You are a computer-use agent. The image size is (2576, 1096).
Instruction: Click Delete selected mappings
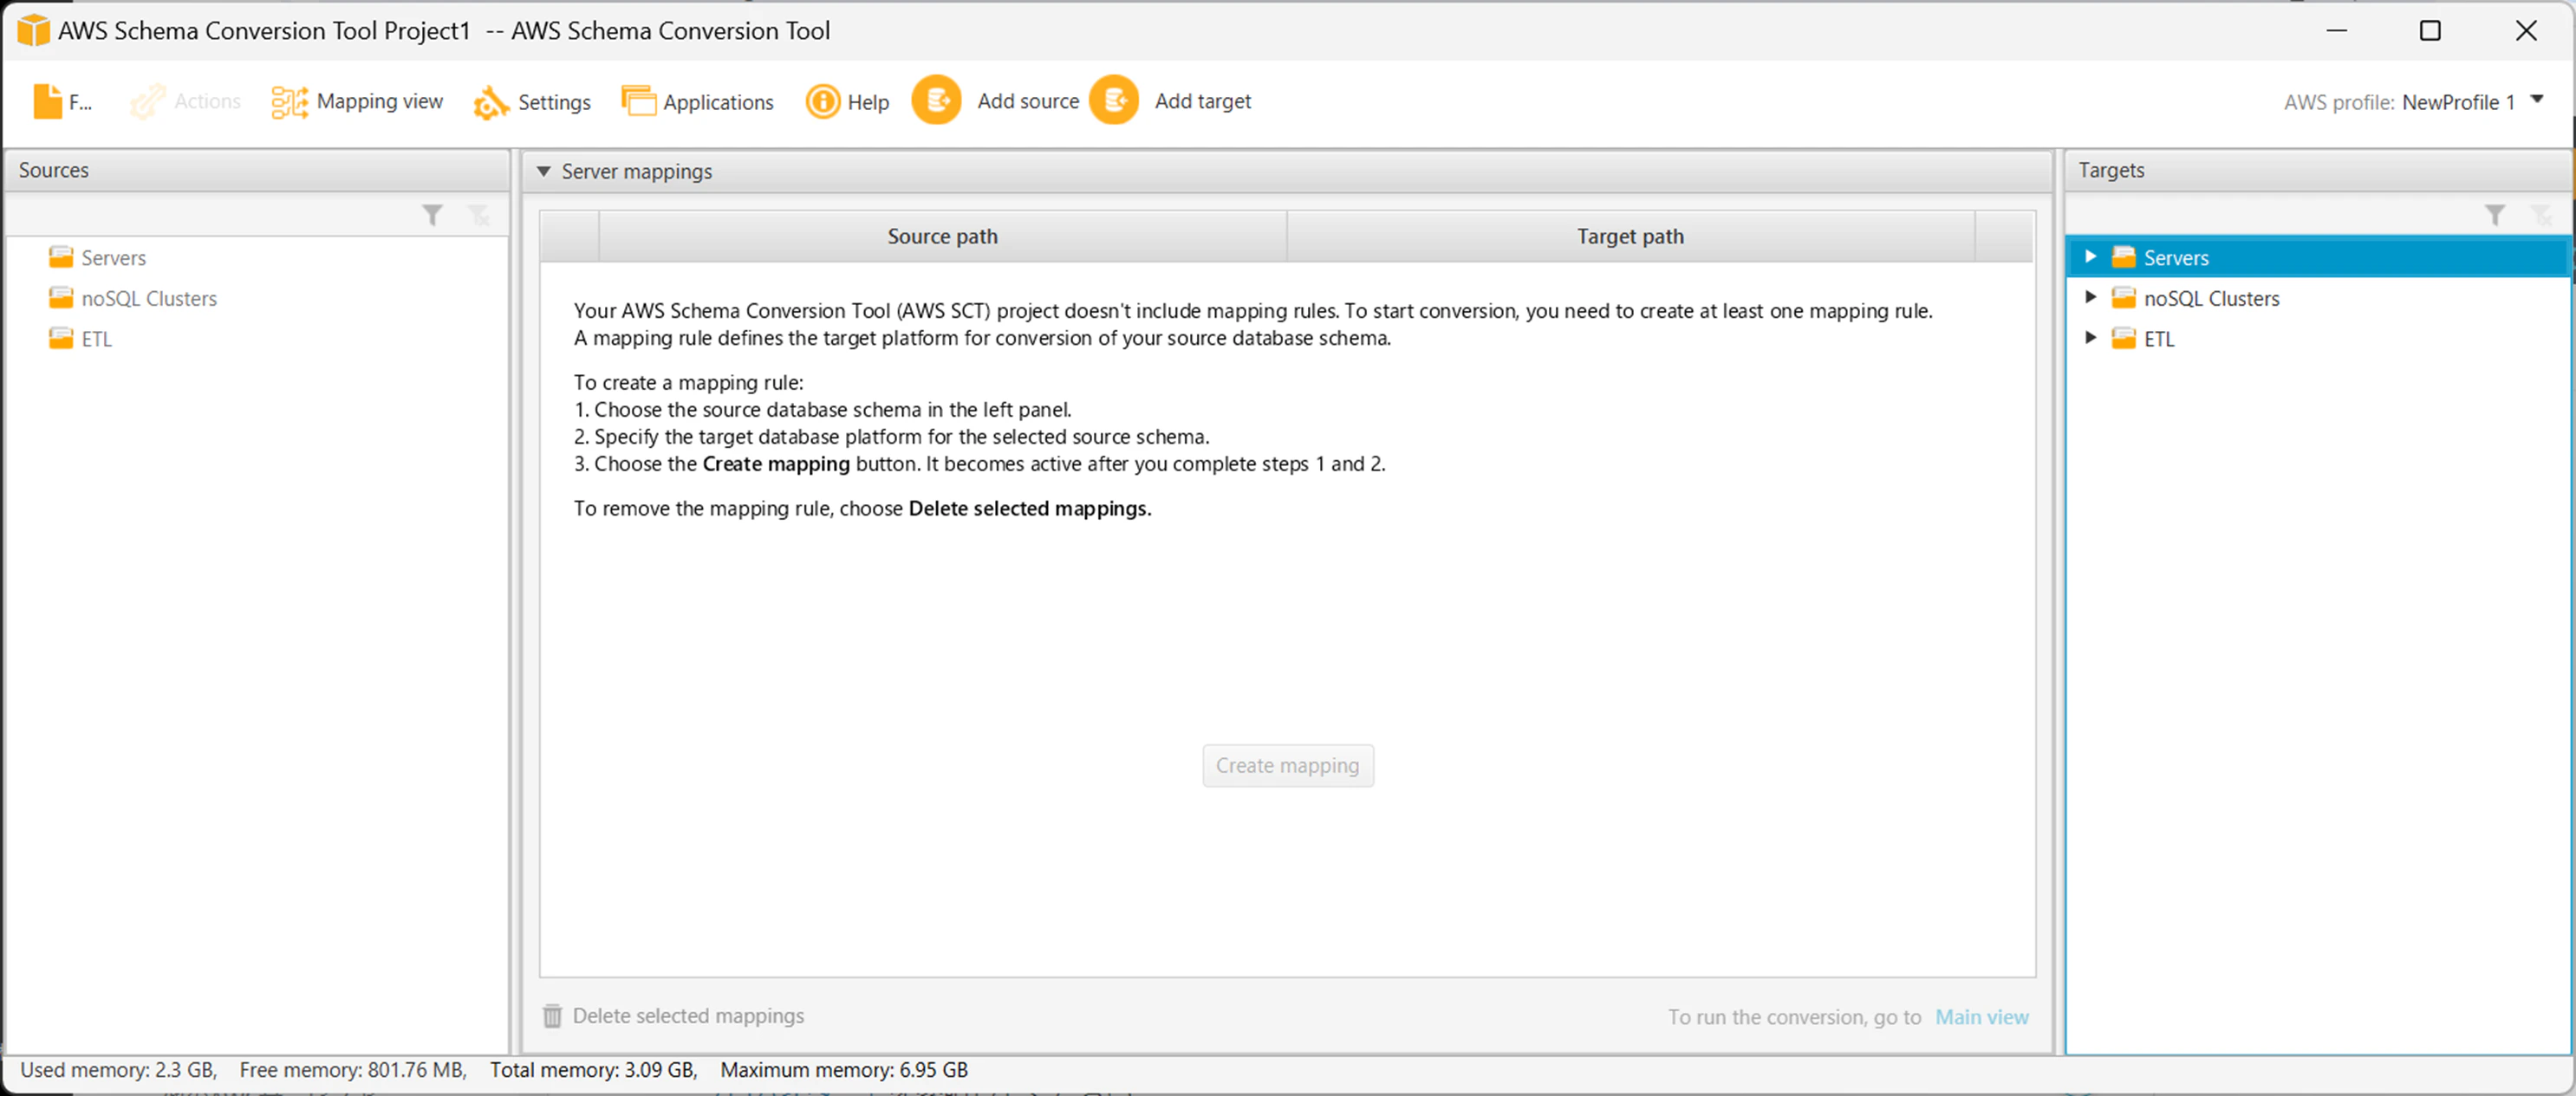click(688, 1016)
